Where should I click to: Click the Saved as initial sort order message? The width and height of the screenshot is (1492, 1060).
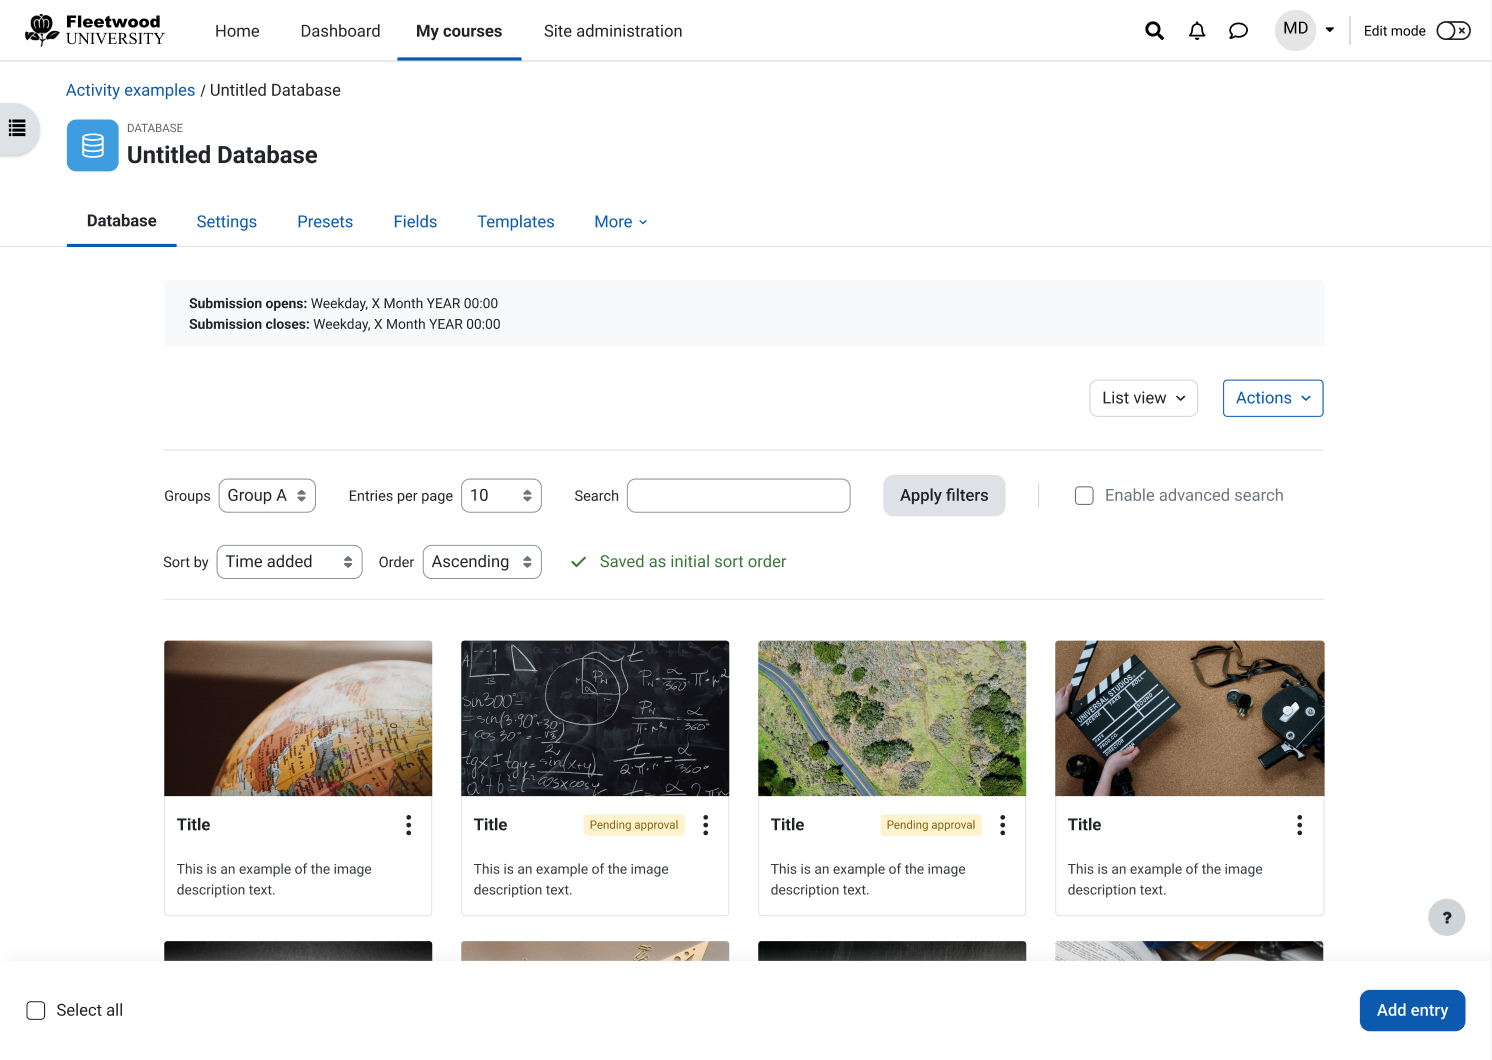[x=679, y=562]
